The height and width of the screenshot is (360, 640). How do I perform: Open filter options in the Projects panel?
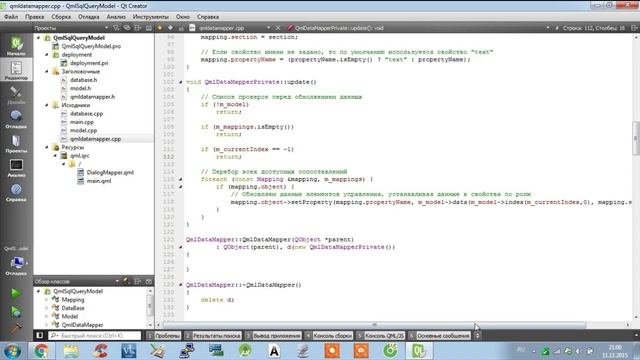point(116,28)
